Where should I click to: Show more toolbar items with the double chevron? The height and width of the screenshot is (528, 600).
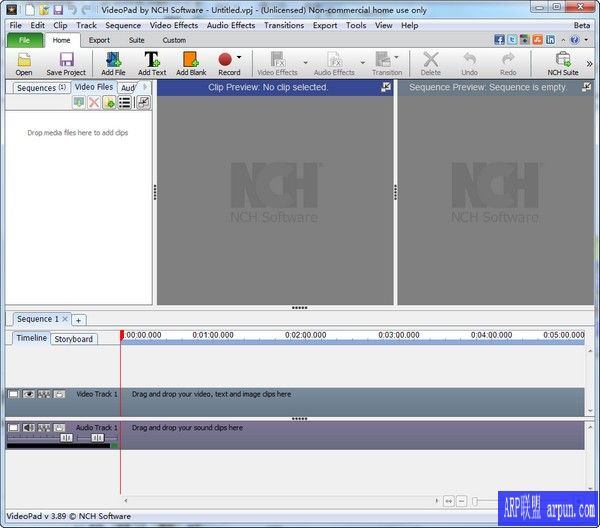pyautogui.click(x=590, y=64)
